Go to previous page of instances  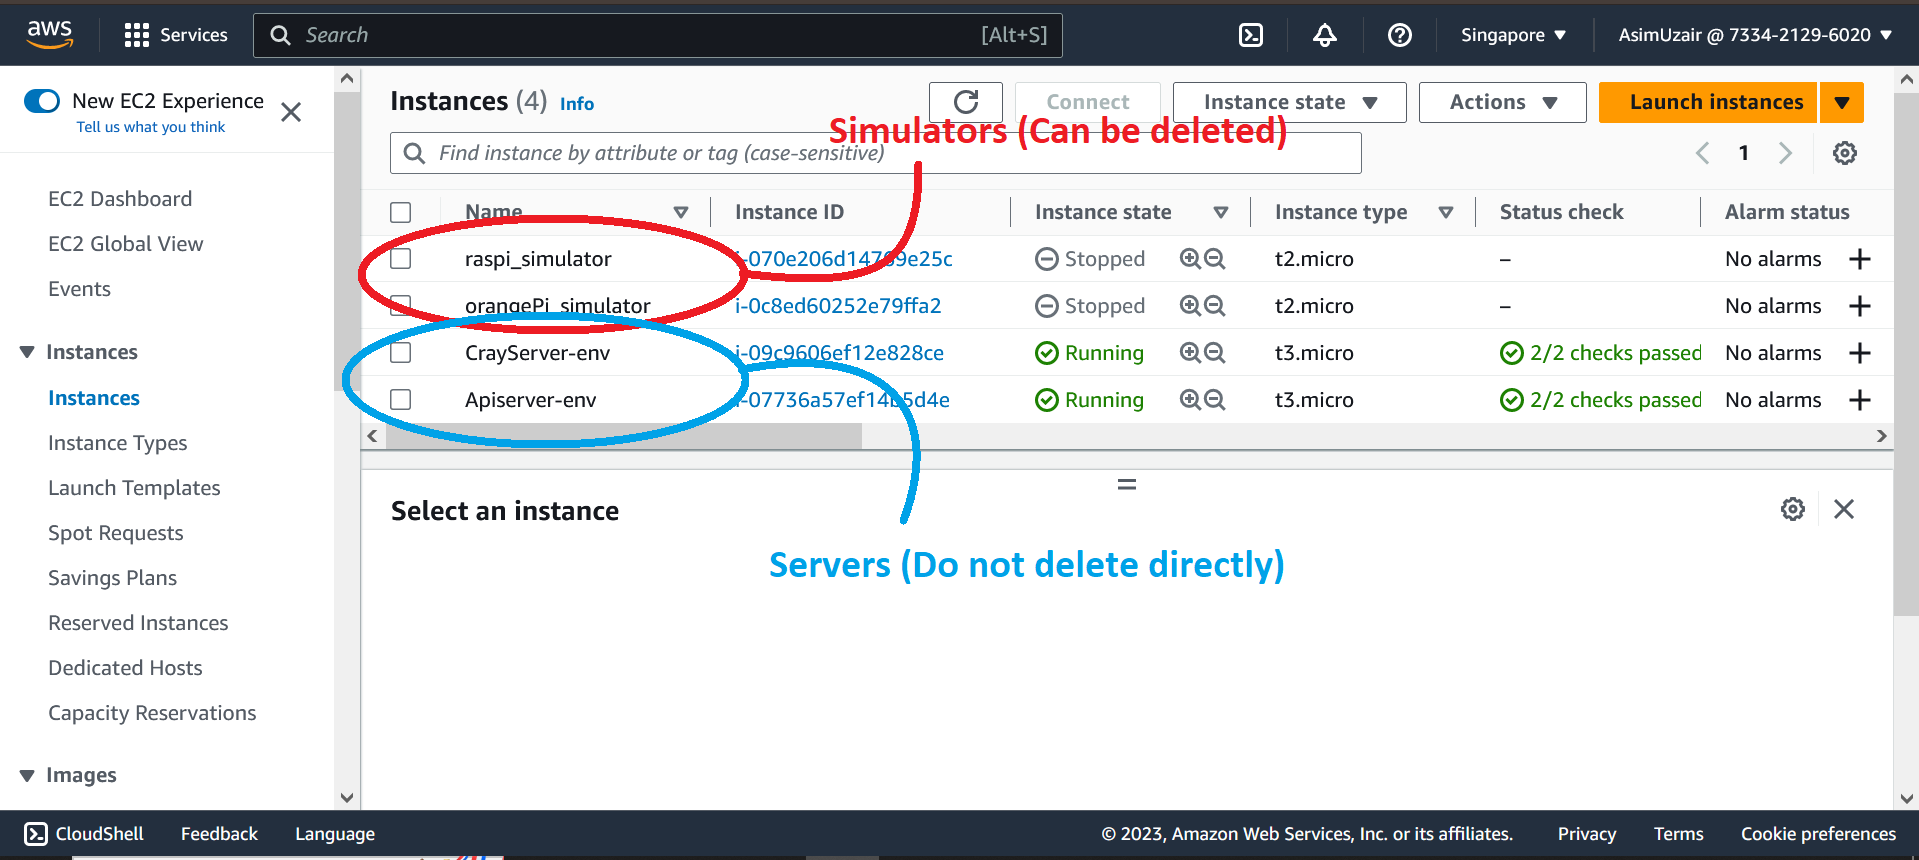click(1702, 153)
